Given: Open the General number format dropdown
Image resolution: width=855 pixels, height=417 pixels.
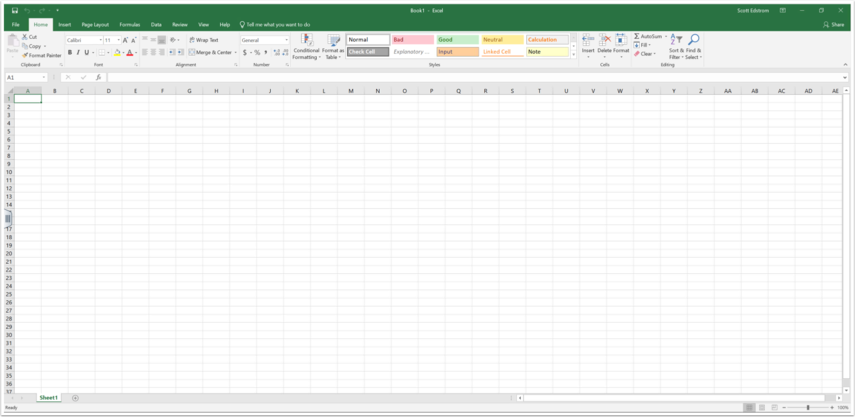Looking at the screenshot, I should (x=264, y=40).
